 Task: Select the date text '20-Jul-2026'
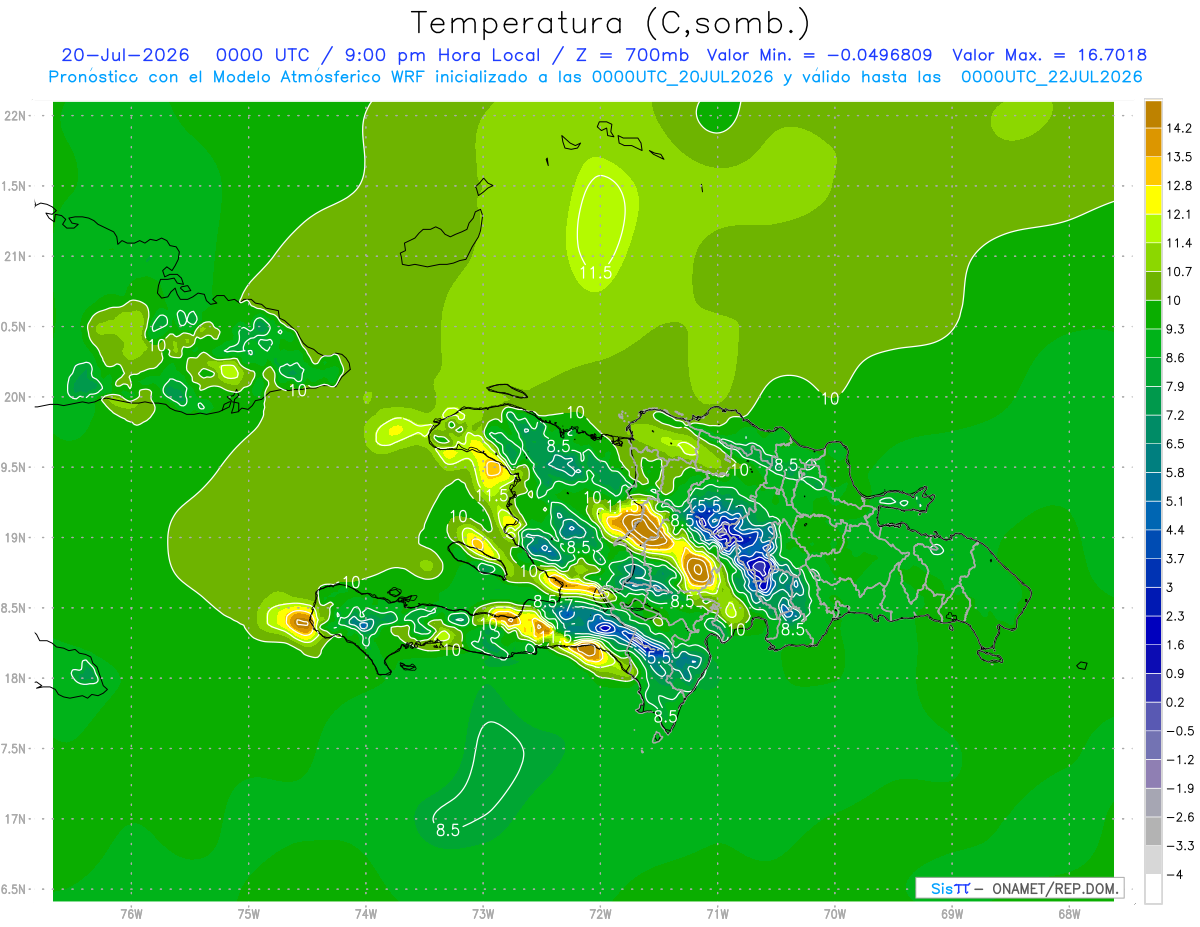click(126, 55)
